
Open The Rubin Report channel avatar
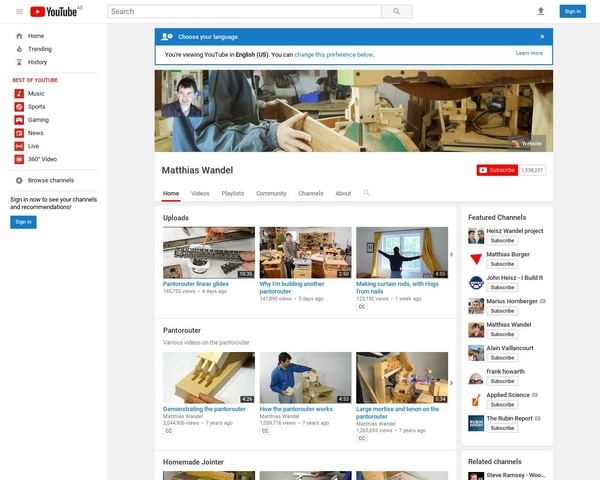coord(476,423)
